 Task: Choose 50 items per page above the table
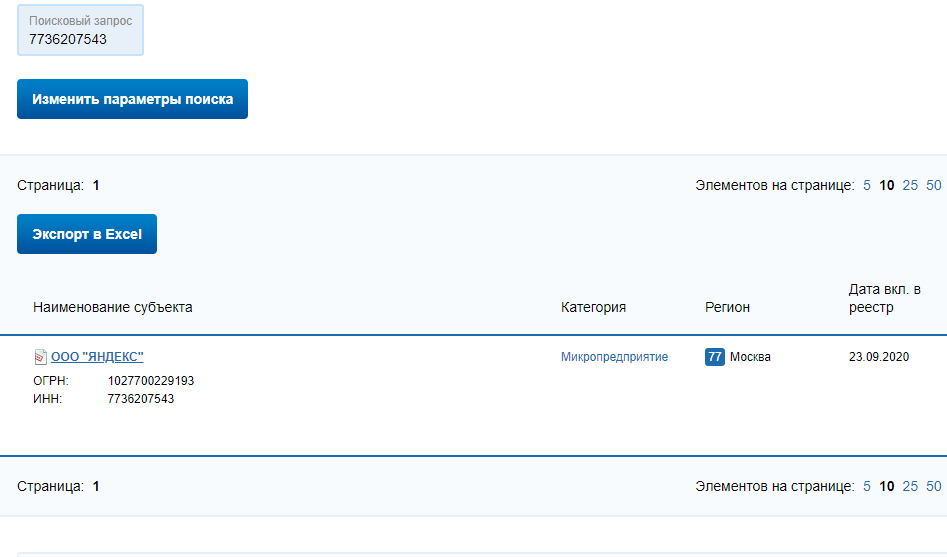coord(934,185)
